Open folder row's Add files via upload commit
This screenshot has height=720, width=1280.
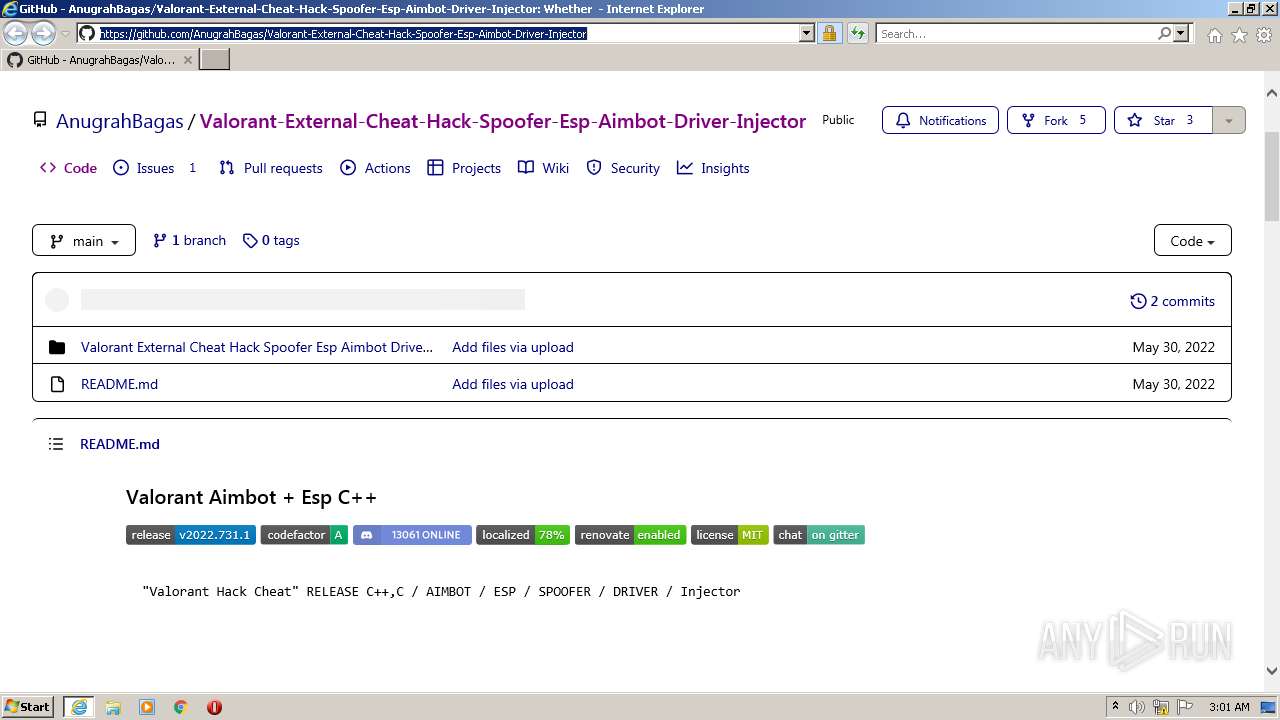513,347
